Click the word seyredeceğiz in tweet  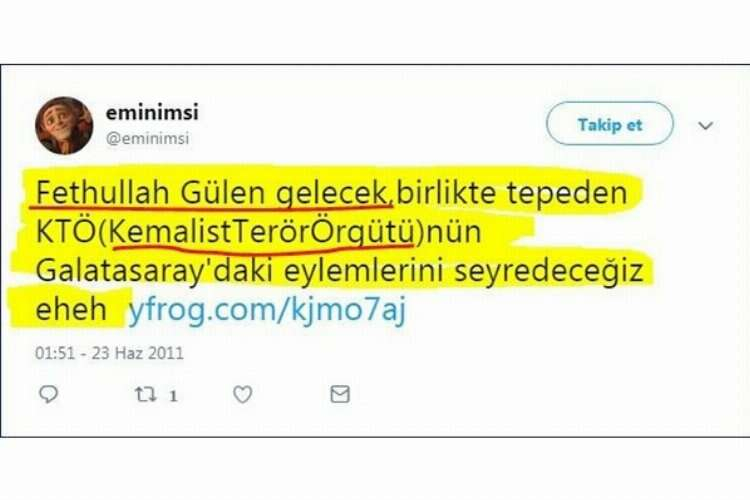click(x=549, y=271)
